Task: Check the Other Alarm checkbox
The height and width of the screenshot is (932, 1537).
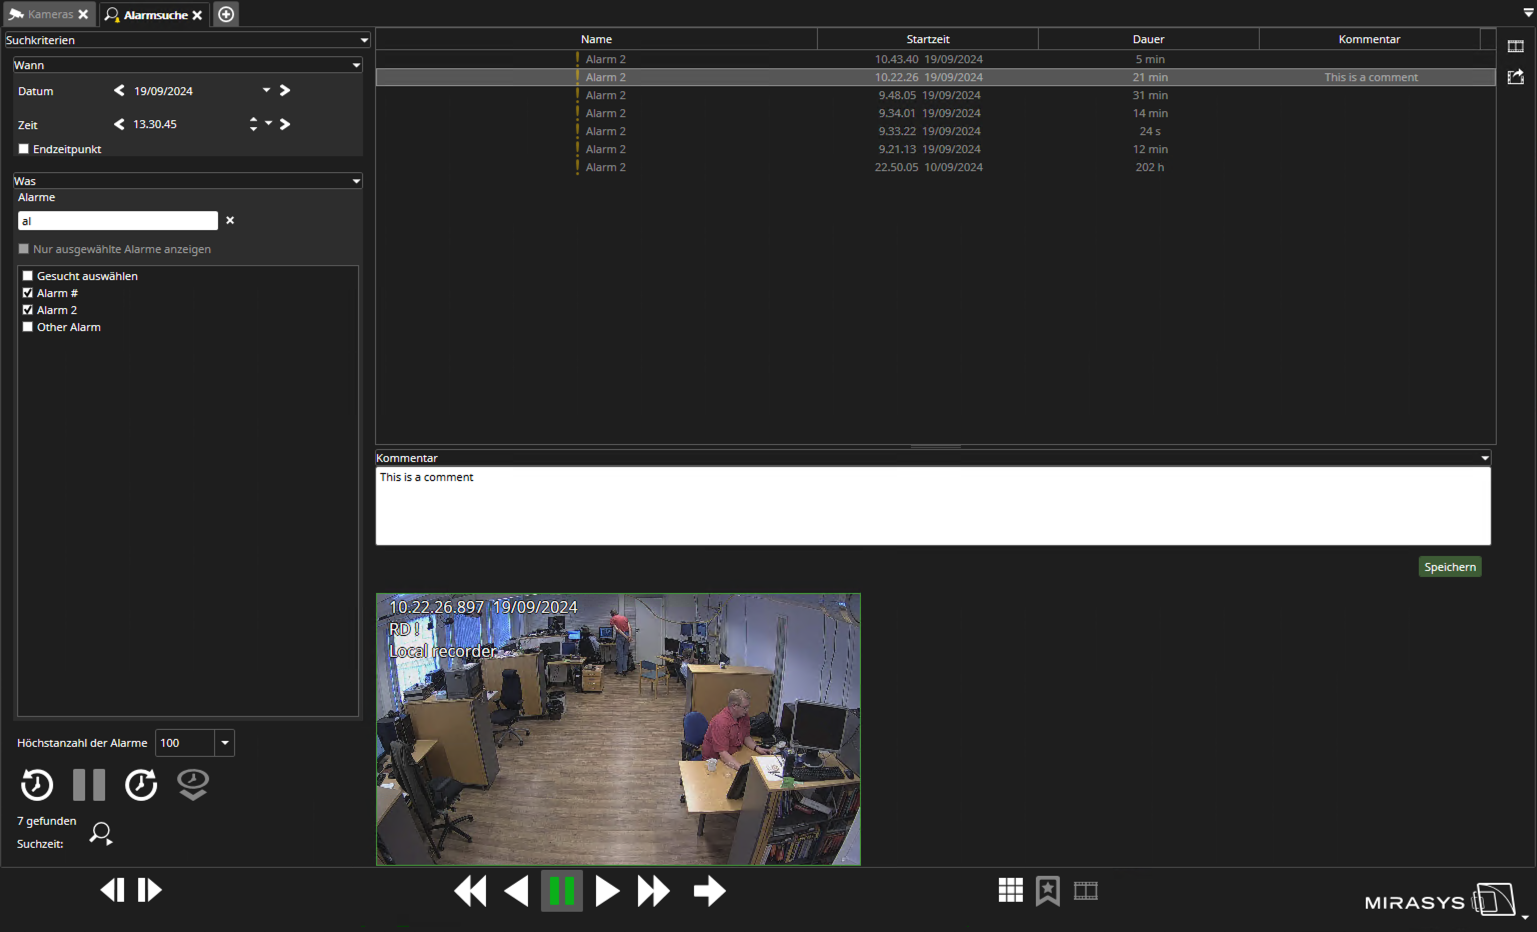Action: 28,327
